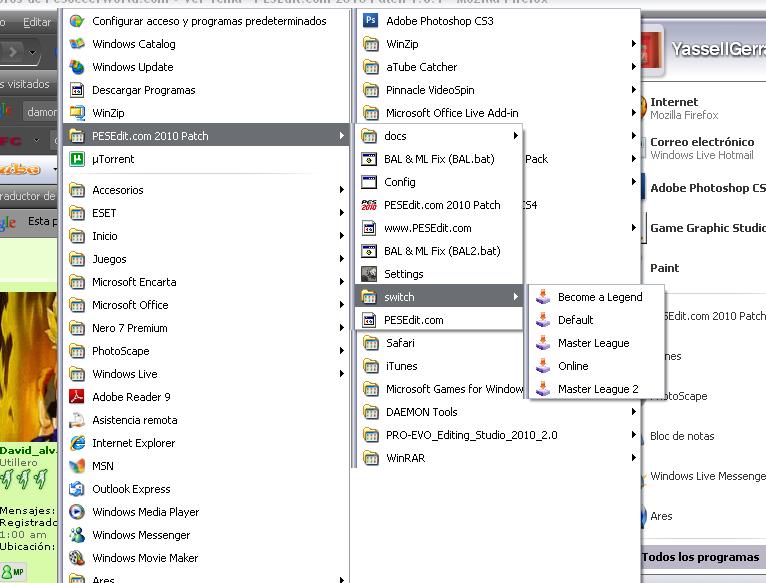The height and width of the screenshot is (583, 766).
Task: Launch Paint from Start menu list
Action: click(x=703, y=268)
